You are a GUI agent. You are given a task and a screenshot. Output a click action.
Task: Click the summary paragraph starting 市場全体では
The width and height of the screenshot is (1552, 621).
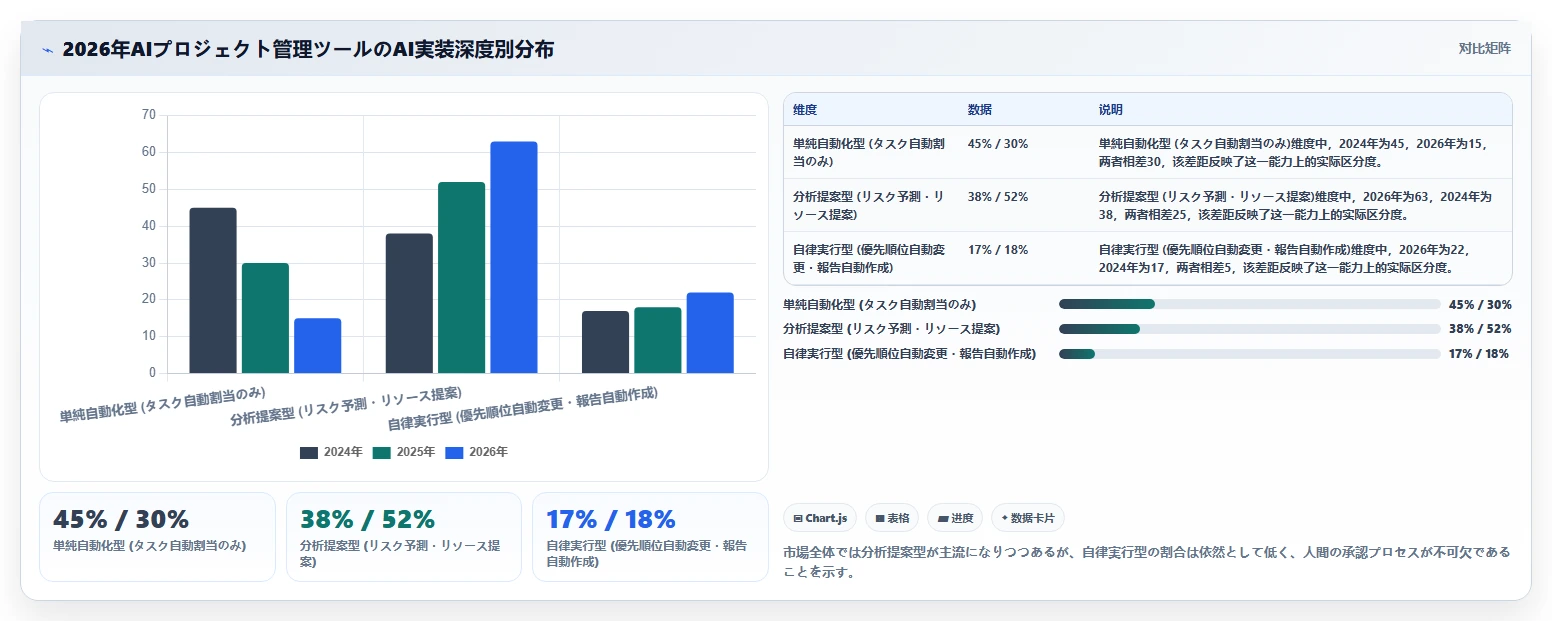1147,562
